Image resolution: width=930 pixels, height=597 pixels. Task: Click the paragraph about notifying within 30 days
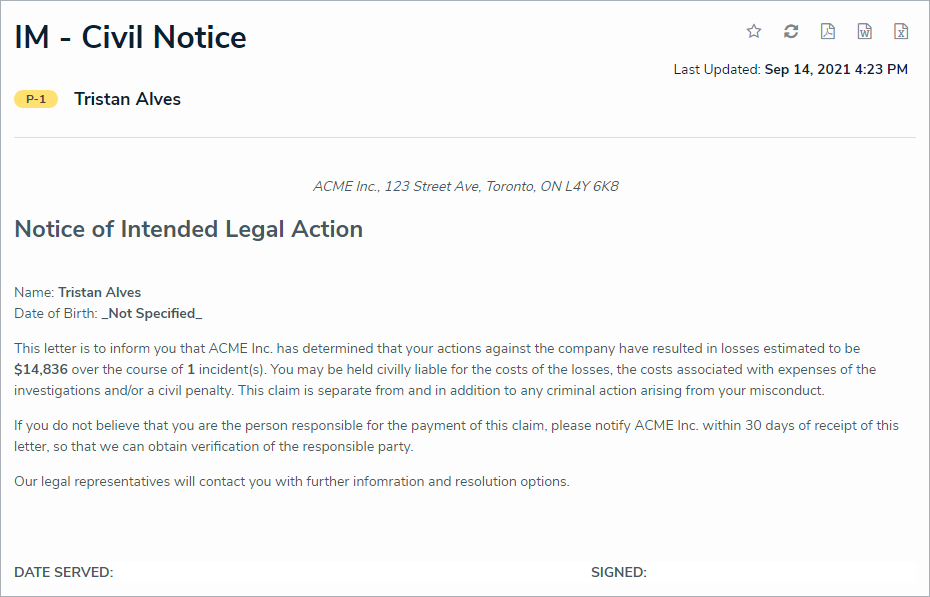pyautogui.click(x=456, y=436)
